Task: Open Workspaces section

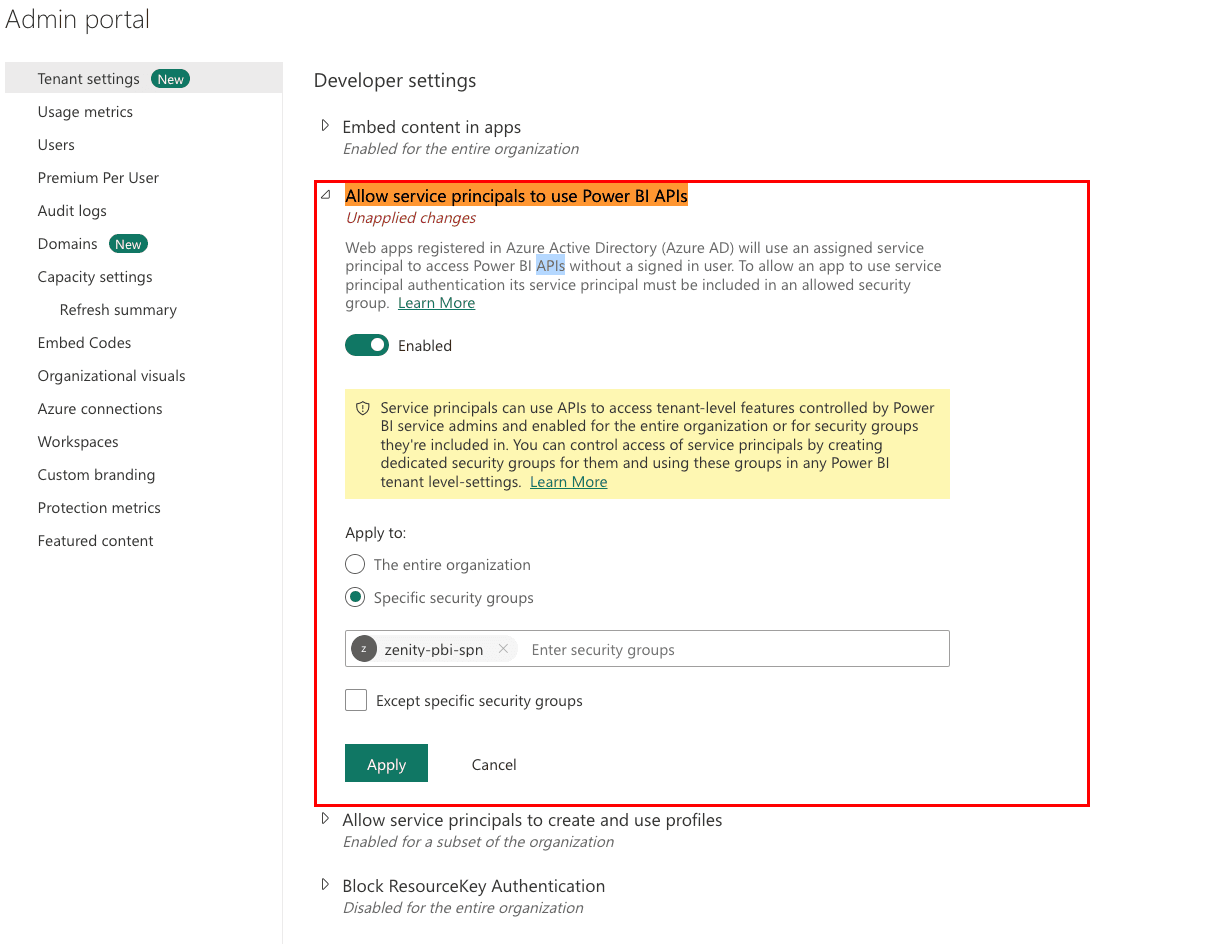Action: pyautogui.click(x=78, y=442)
